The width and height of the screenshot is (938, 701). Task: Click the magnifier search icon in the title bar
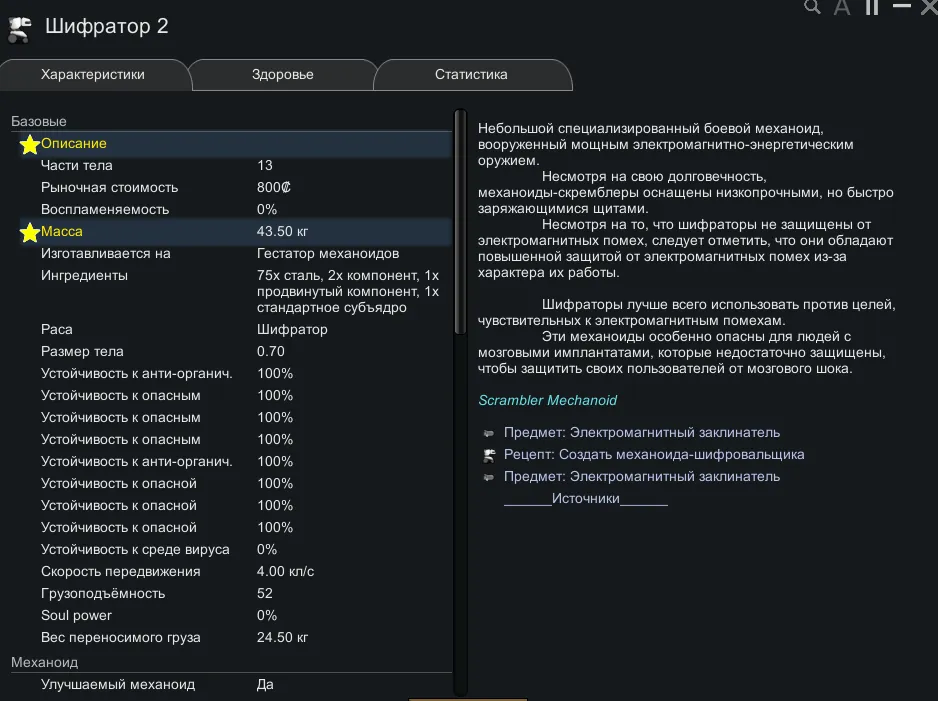(813, 8)
